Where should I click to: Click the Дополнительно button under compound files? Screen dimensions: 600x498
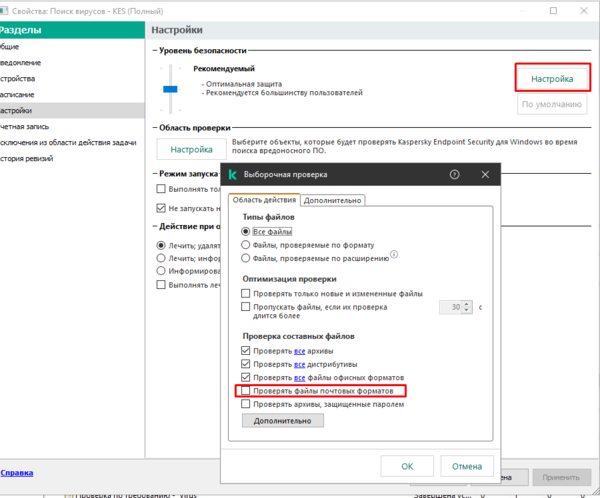pyautogui.click(x=283, y=421)
